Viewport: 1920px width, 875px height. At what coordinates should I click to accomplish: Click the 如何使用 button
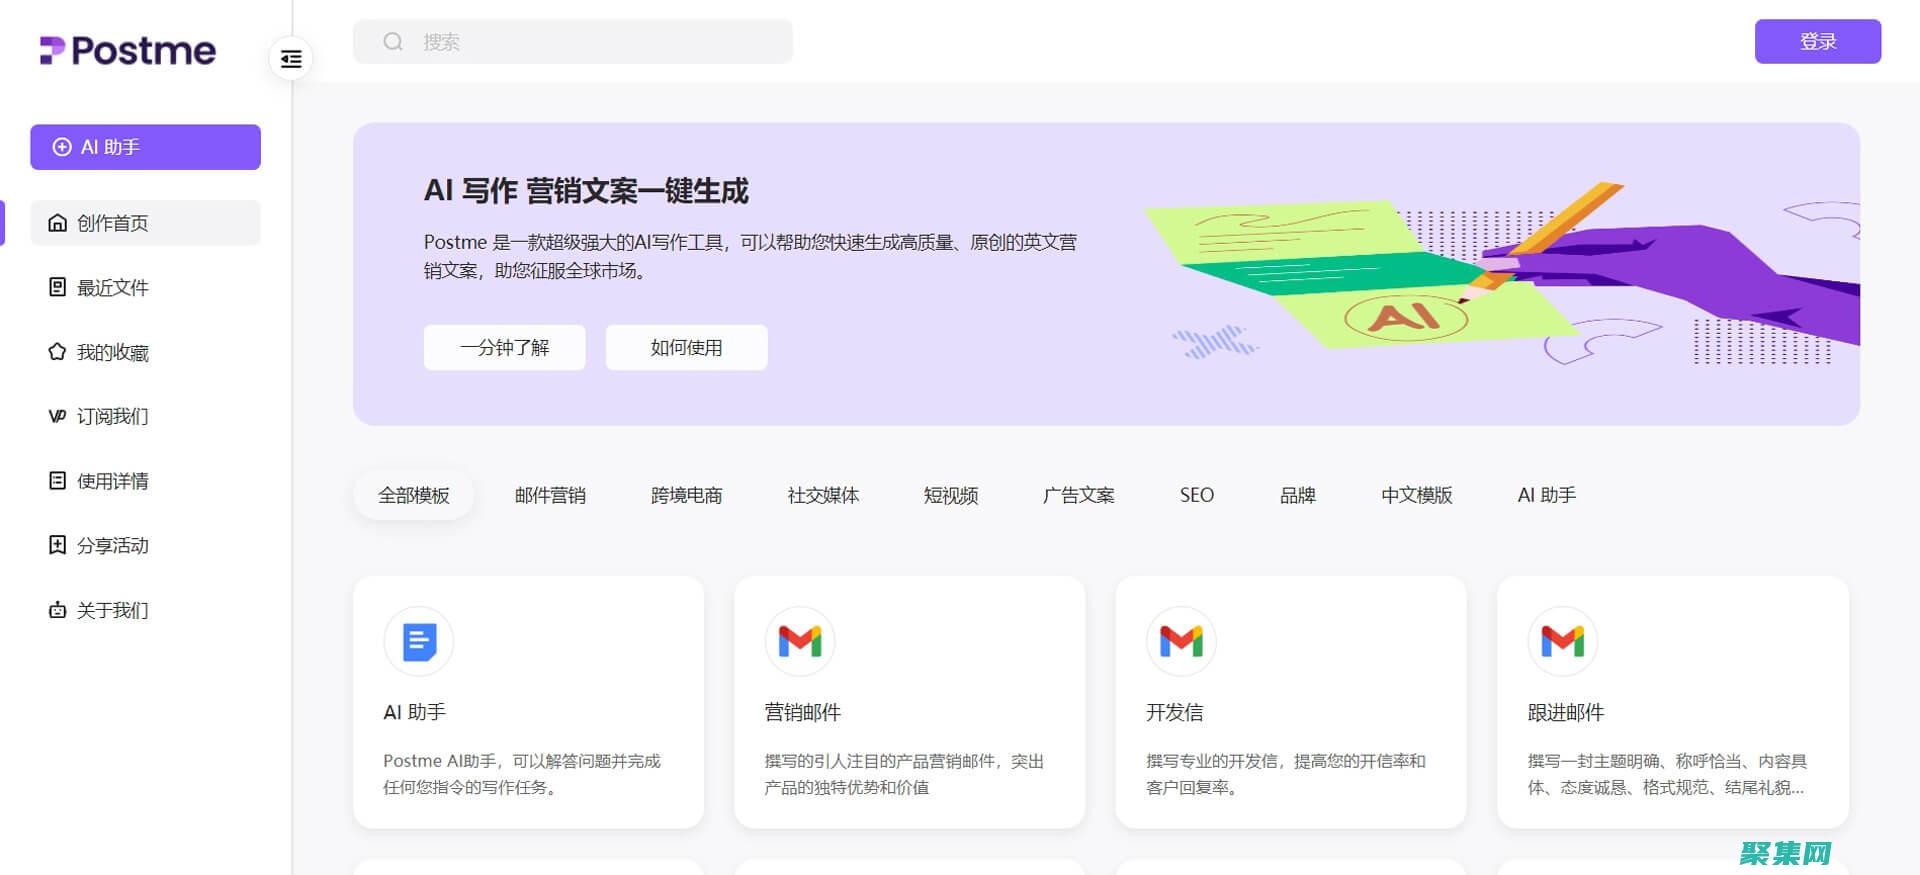pyautogui.click(x=686, y=347)
